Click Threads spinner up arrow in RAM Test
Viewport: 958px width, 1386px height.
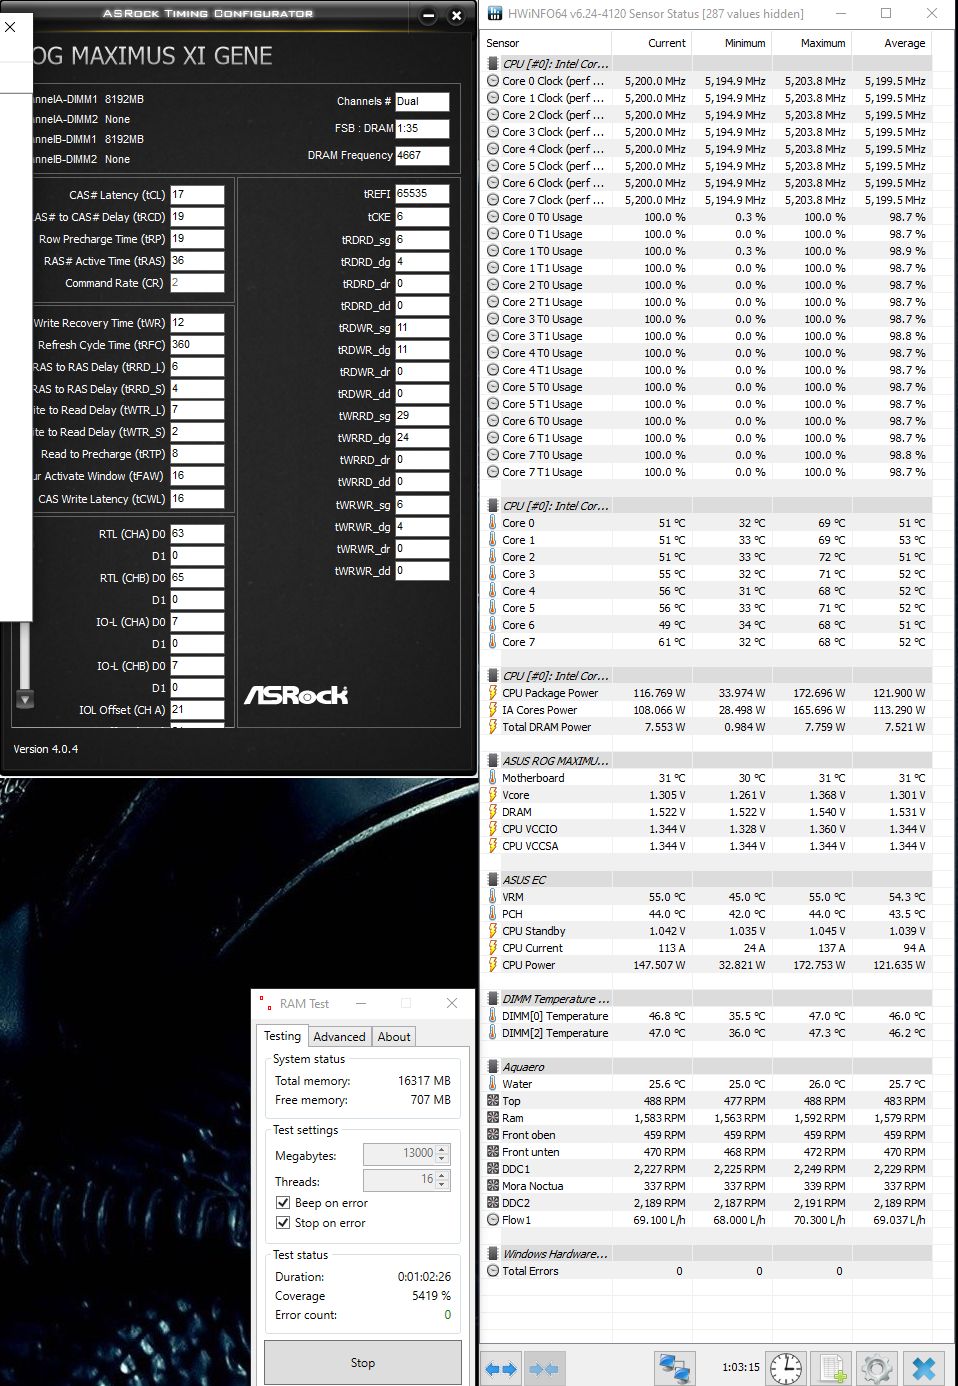coord(443,1176)
